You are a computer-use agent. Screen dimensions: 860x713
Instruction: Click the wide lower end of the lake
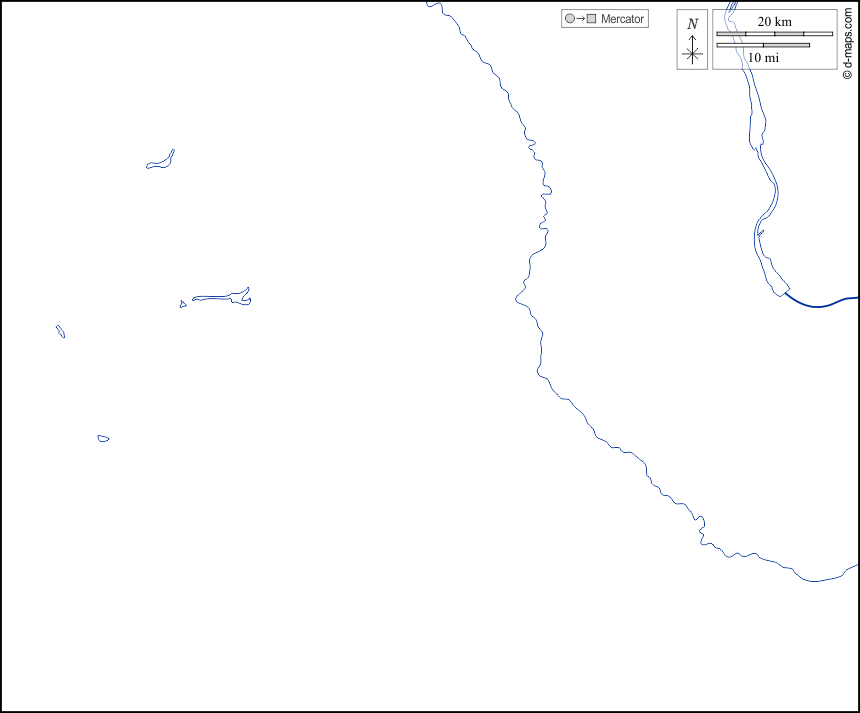772,274
